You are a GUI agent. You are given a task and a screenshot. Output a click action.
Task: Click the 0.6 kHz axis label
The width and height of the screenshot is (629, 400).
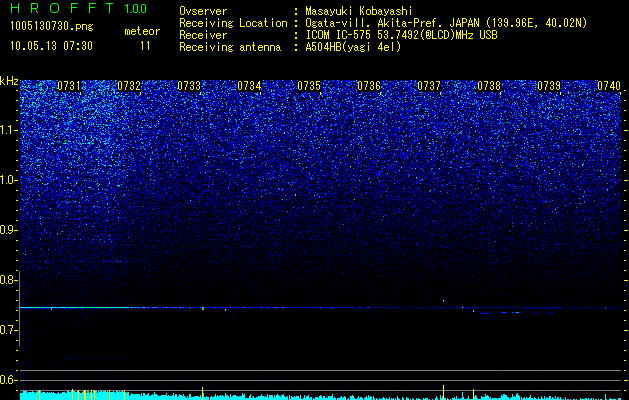tap(9, 380)
